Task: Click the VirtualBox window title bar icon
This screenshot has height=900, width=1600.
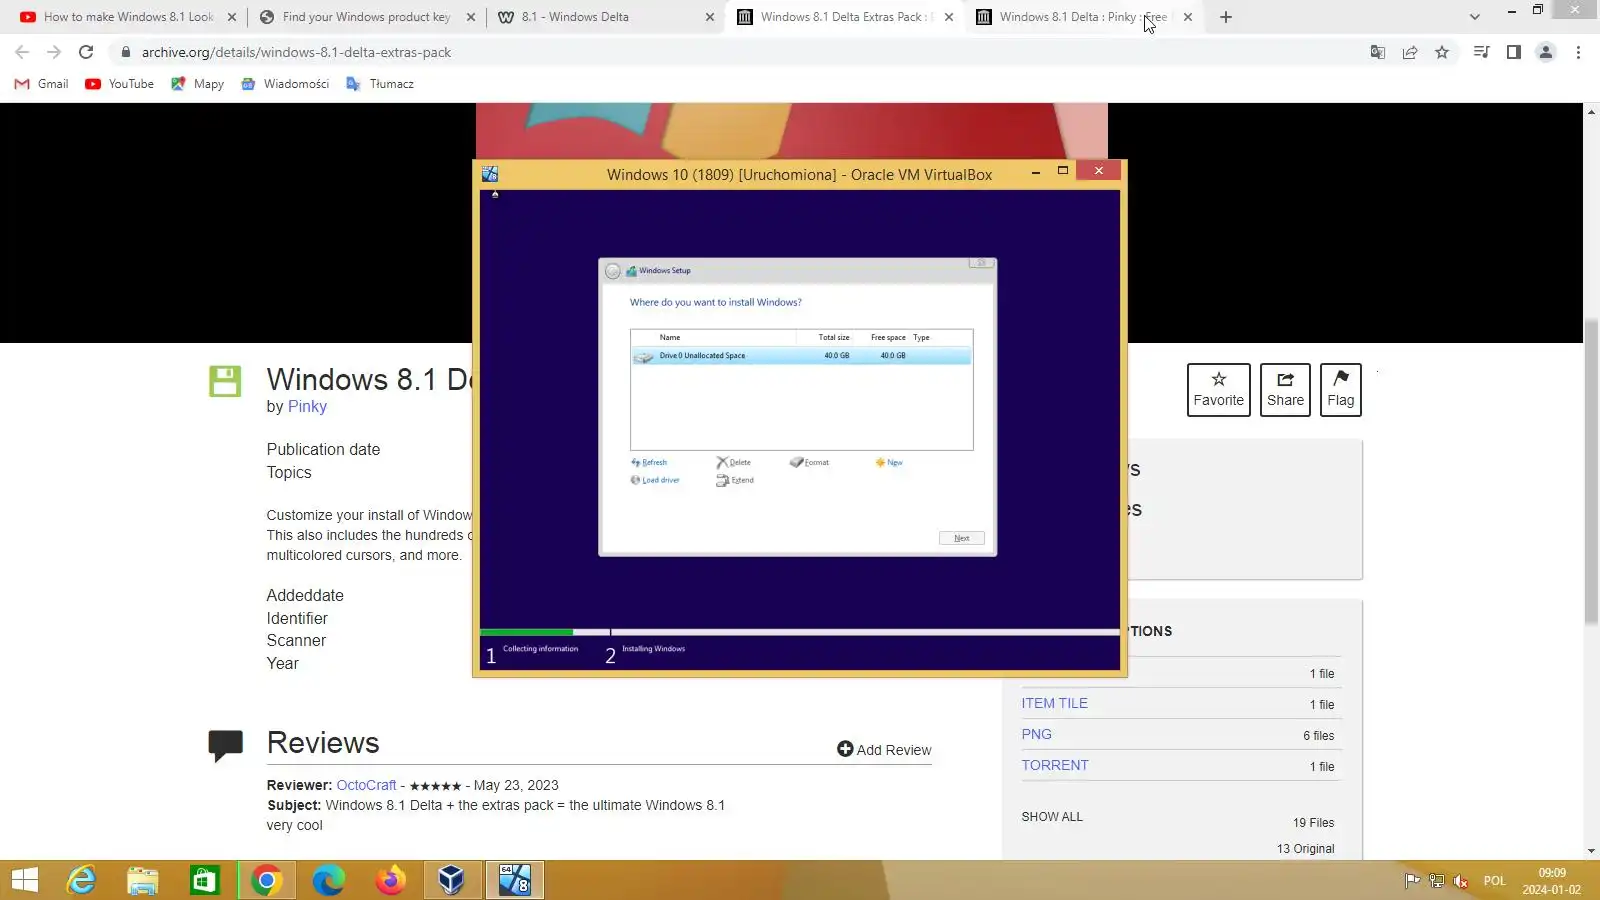Action: [490, 174]
